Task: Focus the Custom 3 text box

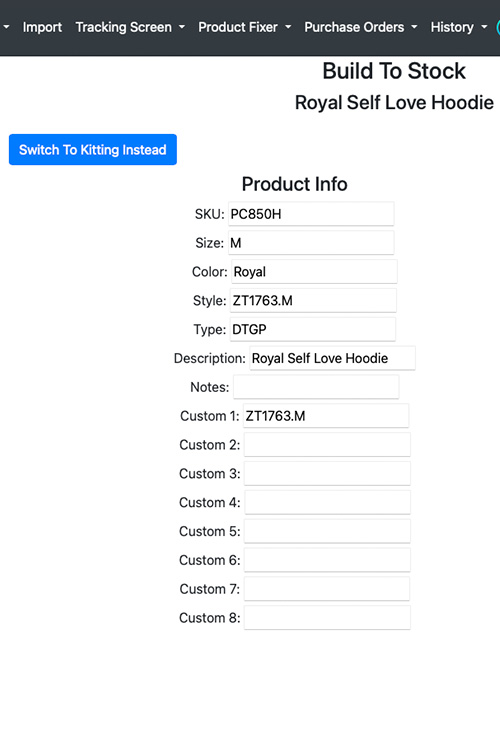Action: coord(327,473)
